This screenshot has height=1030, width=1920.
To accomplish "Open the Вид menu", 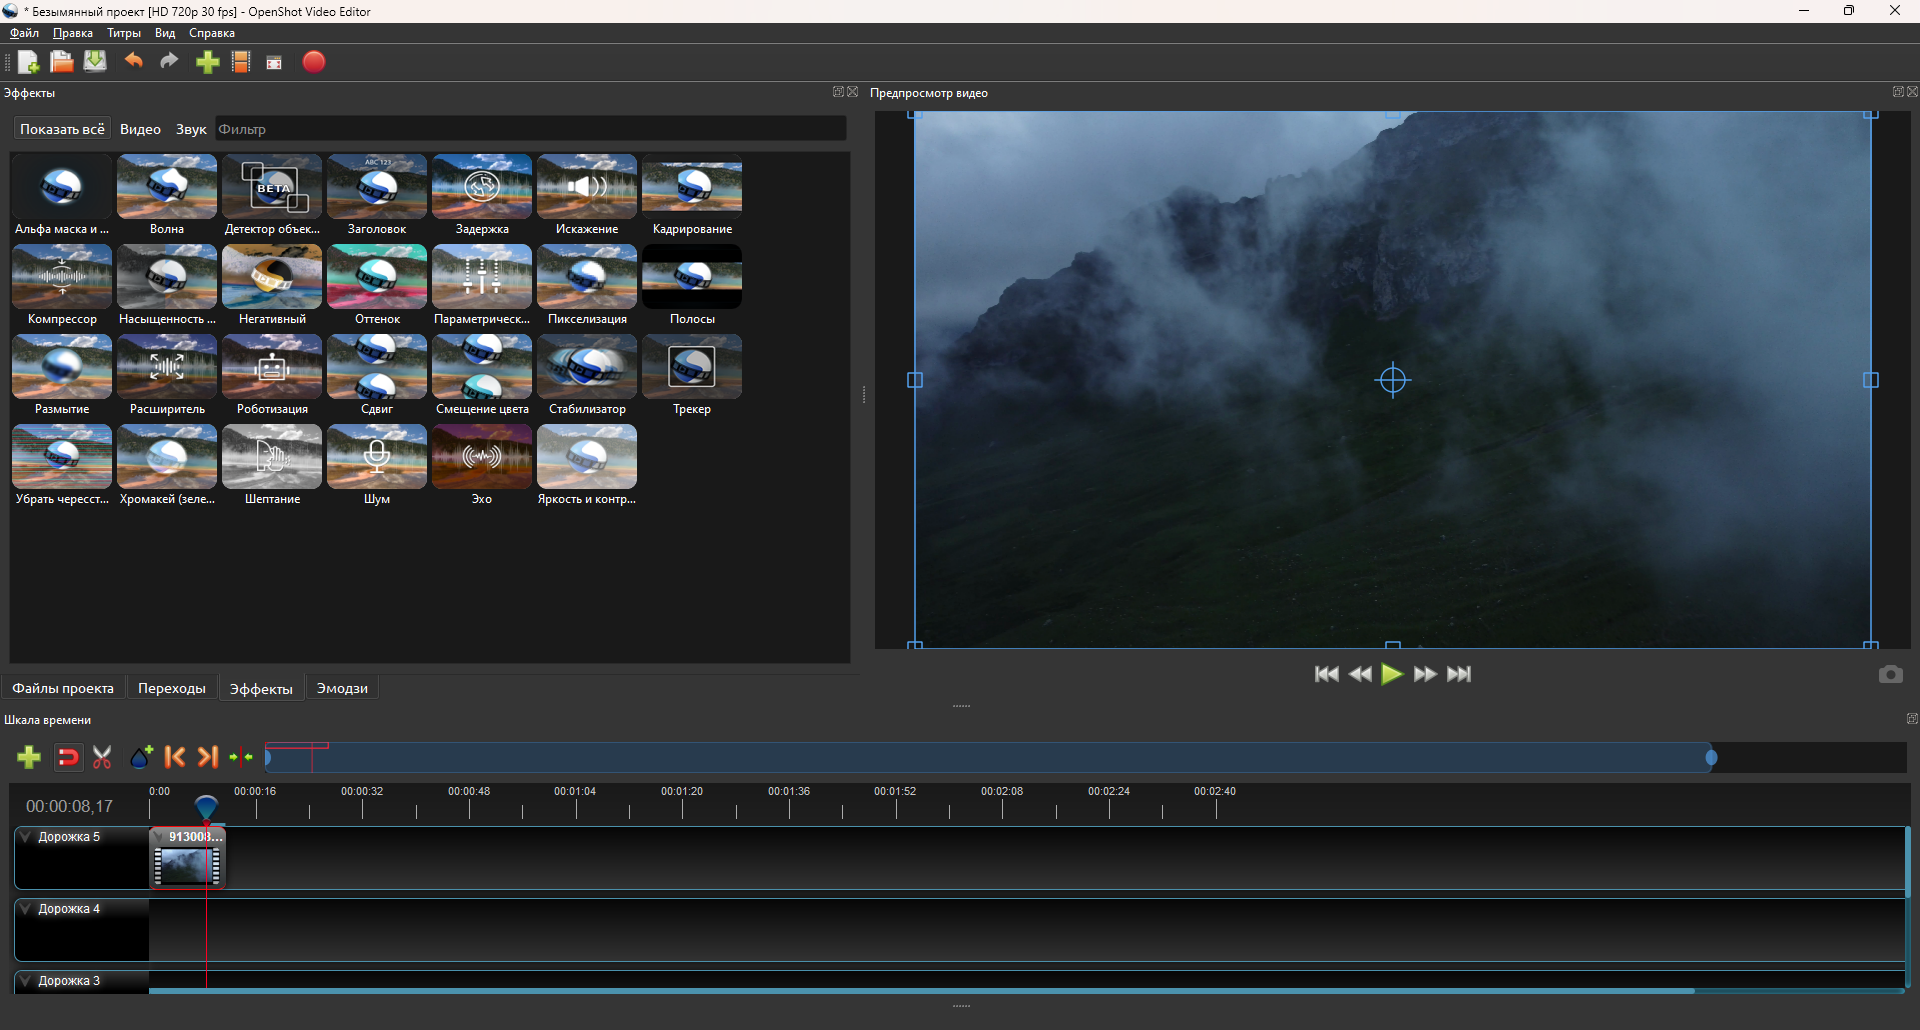I will tap(165, 33).
